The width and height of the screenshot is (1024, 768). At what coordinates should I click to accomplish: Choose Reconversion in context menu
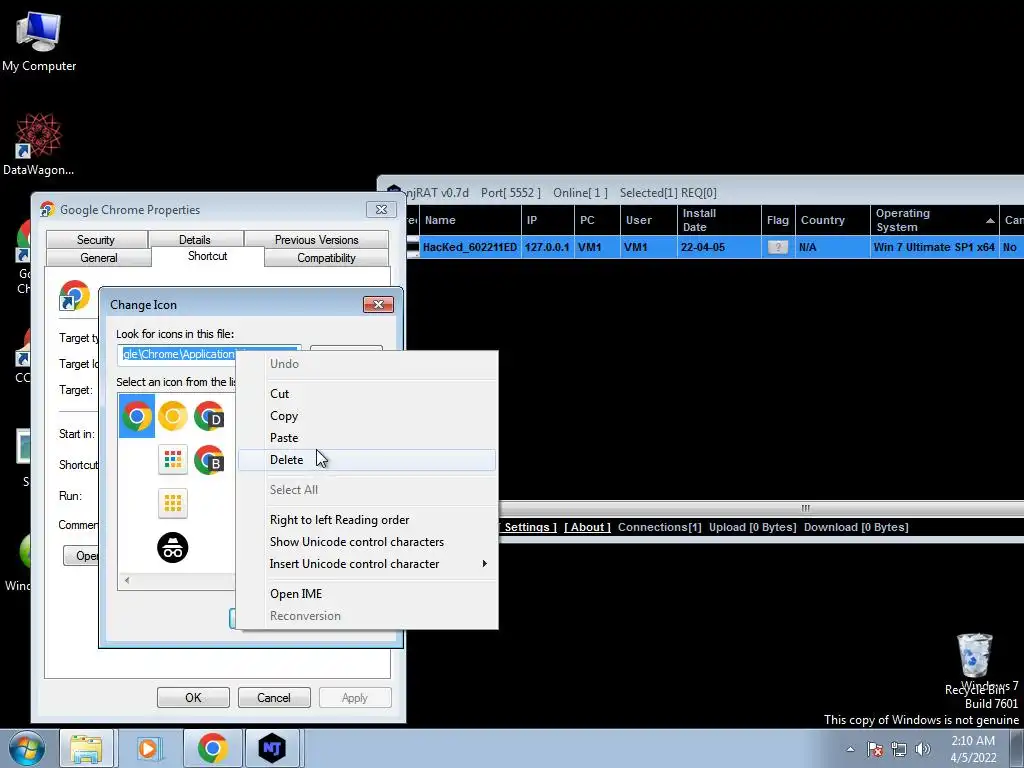click(x=366, y=616)
